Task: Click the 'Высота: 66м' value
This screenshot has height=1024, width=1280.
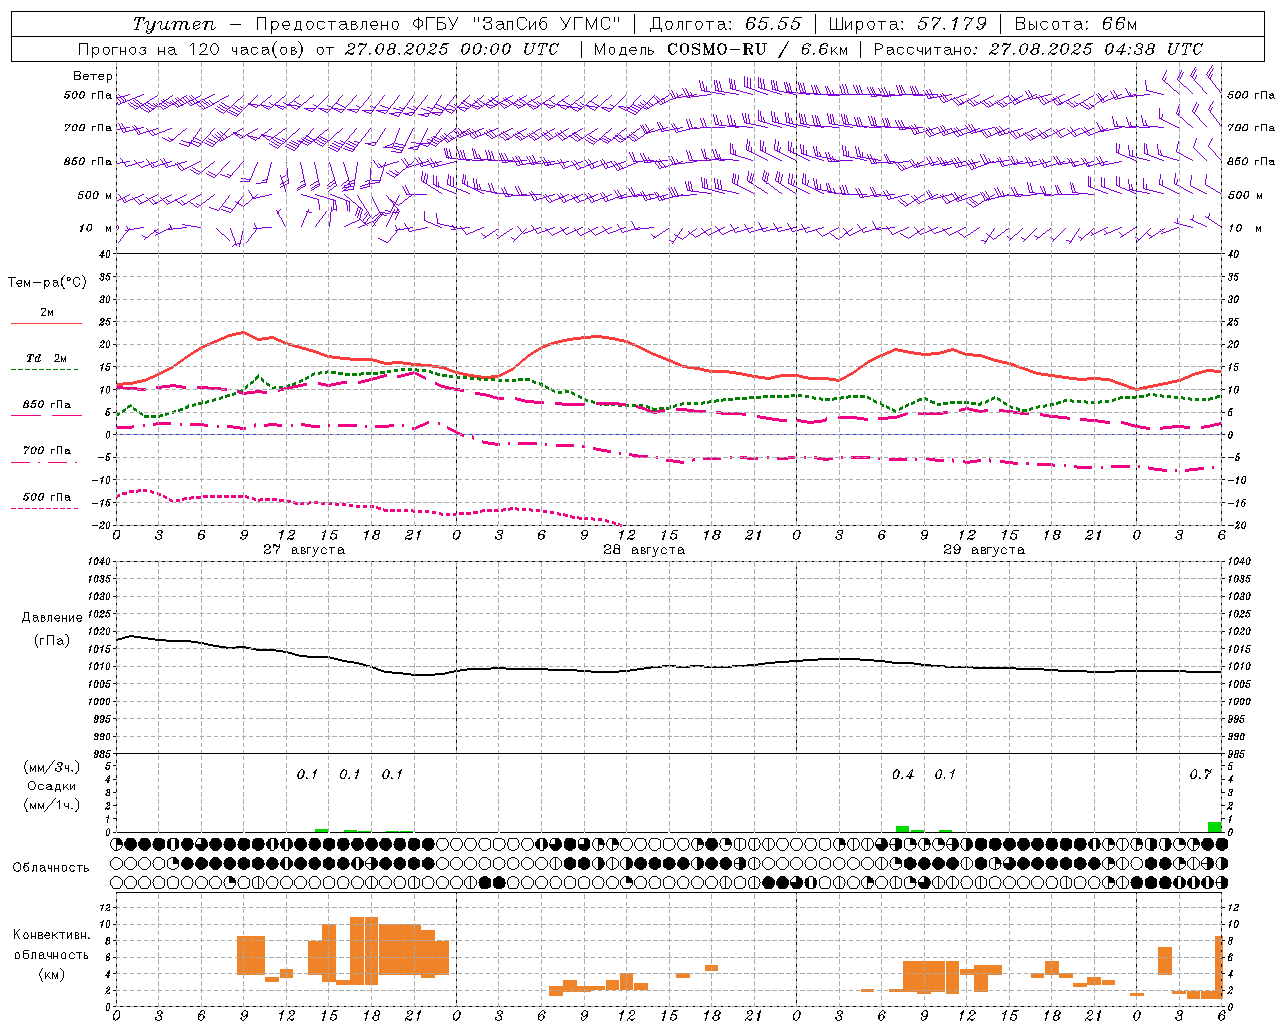Action: point(1075,24)
